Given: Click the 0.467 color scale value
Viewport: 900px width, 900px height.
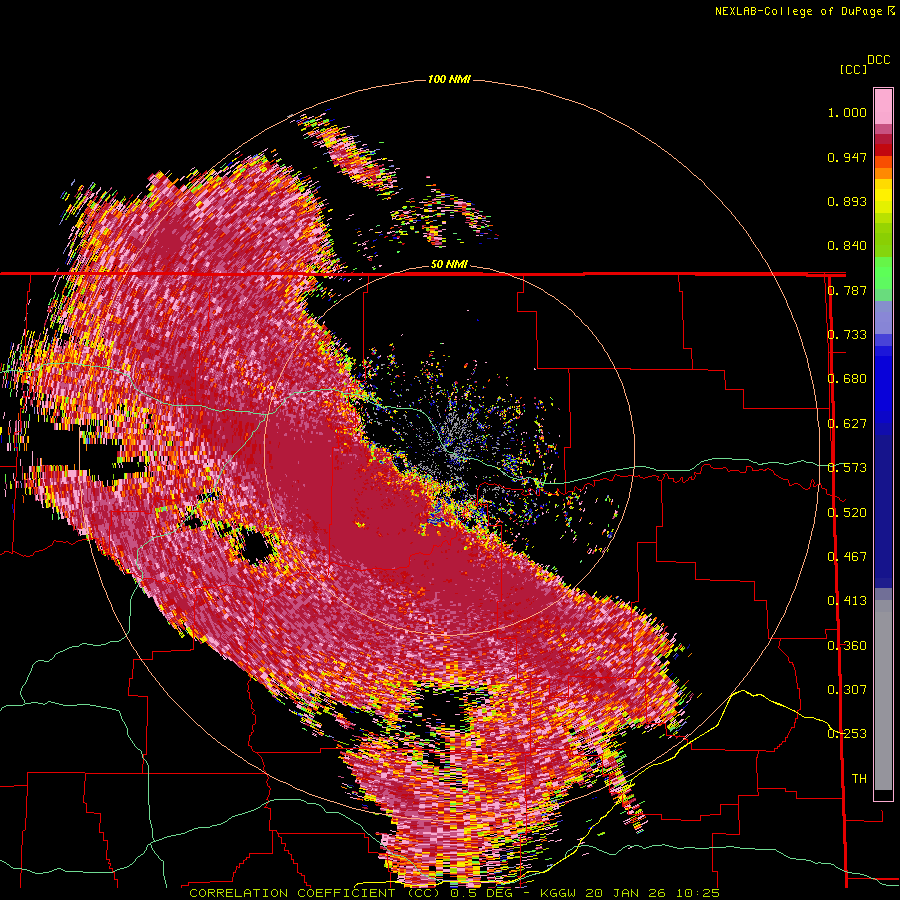Looking at the screenshot, I should point(847,556).
